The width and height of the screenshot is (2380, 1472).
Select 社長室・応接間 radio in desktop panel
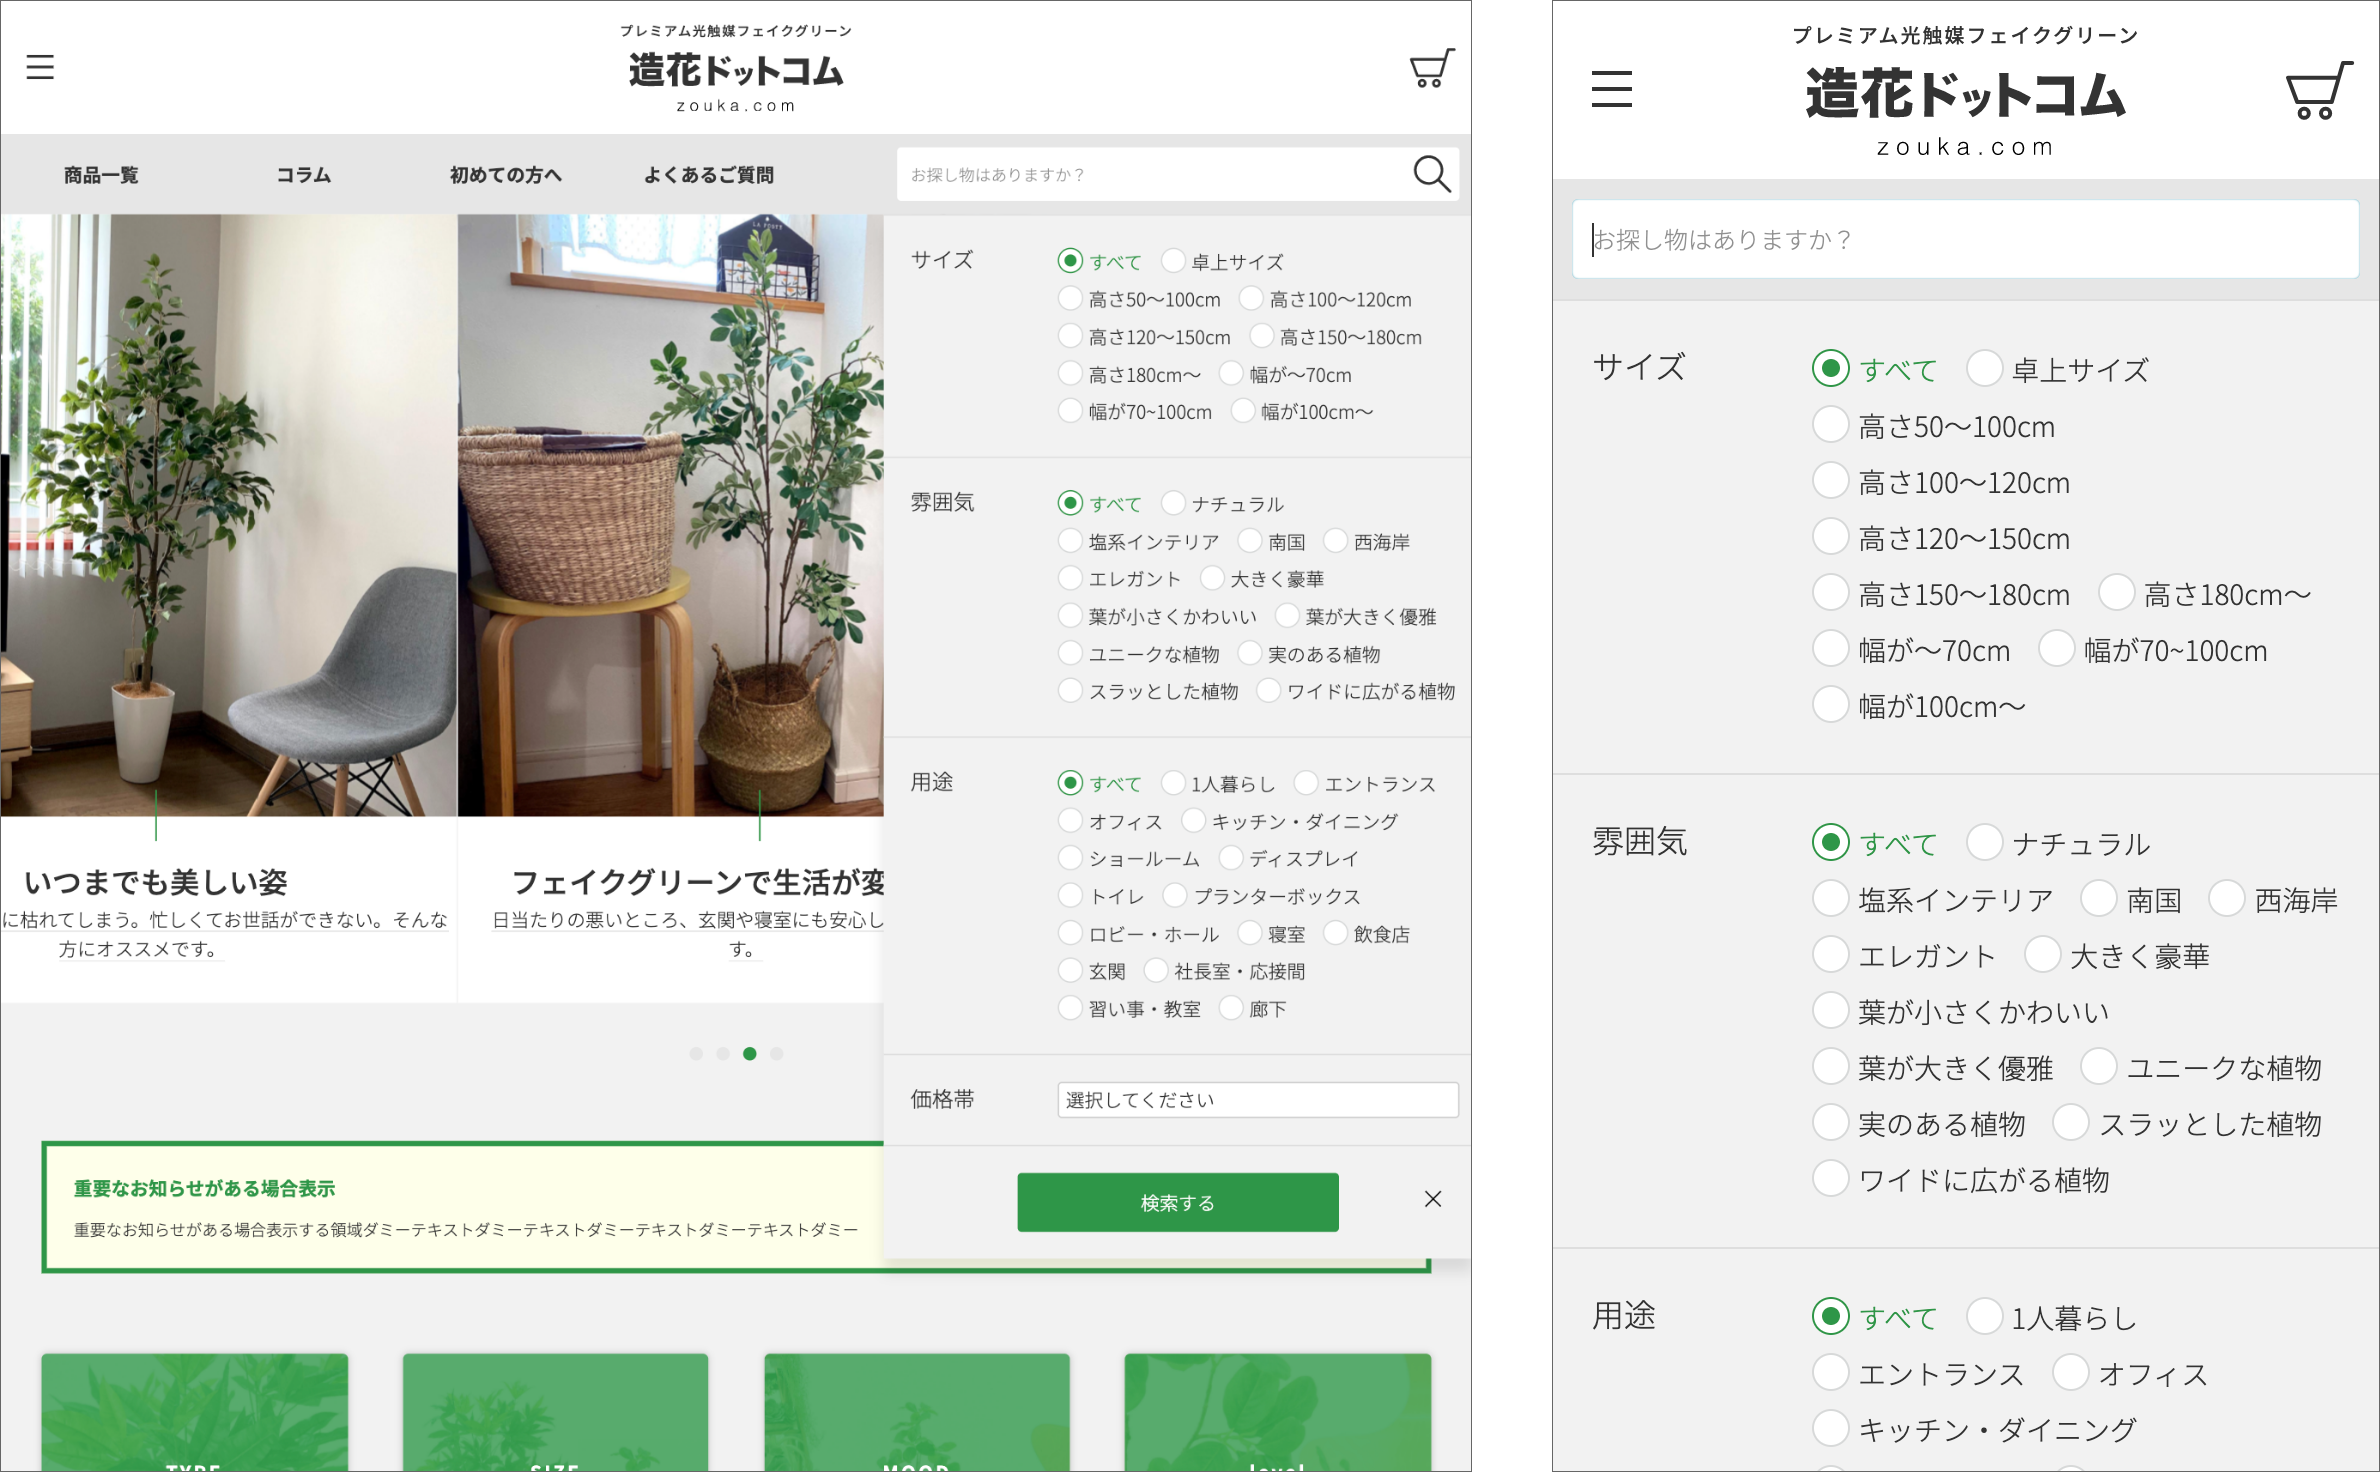1156,970
